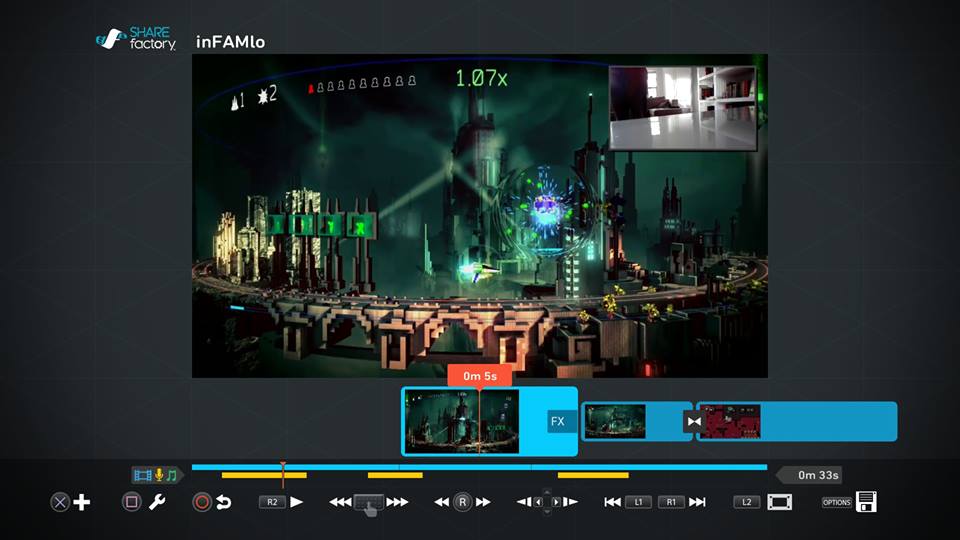Click the L1 button label
The height and width of the screenshot is (540, 960).
click(x=638, y=502)
